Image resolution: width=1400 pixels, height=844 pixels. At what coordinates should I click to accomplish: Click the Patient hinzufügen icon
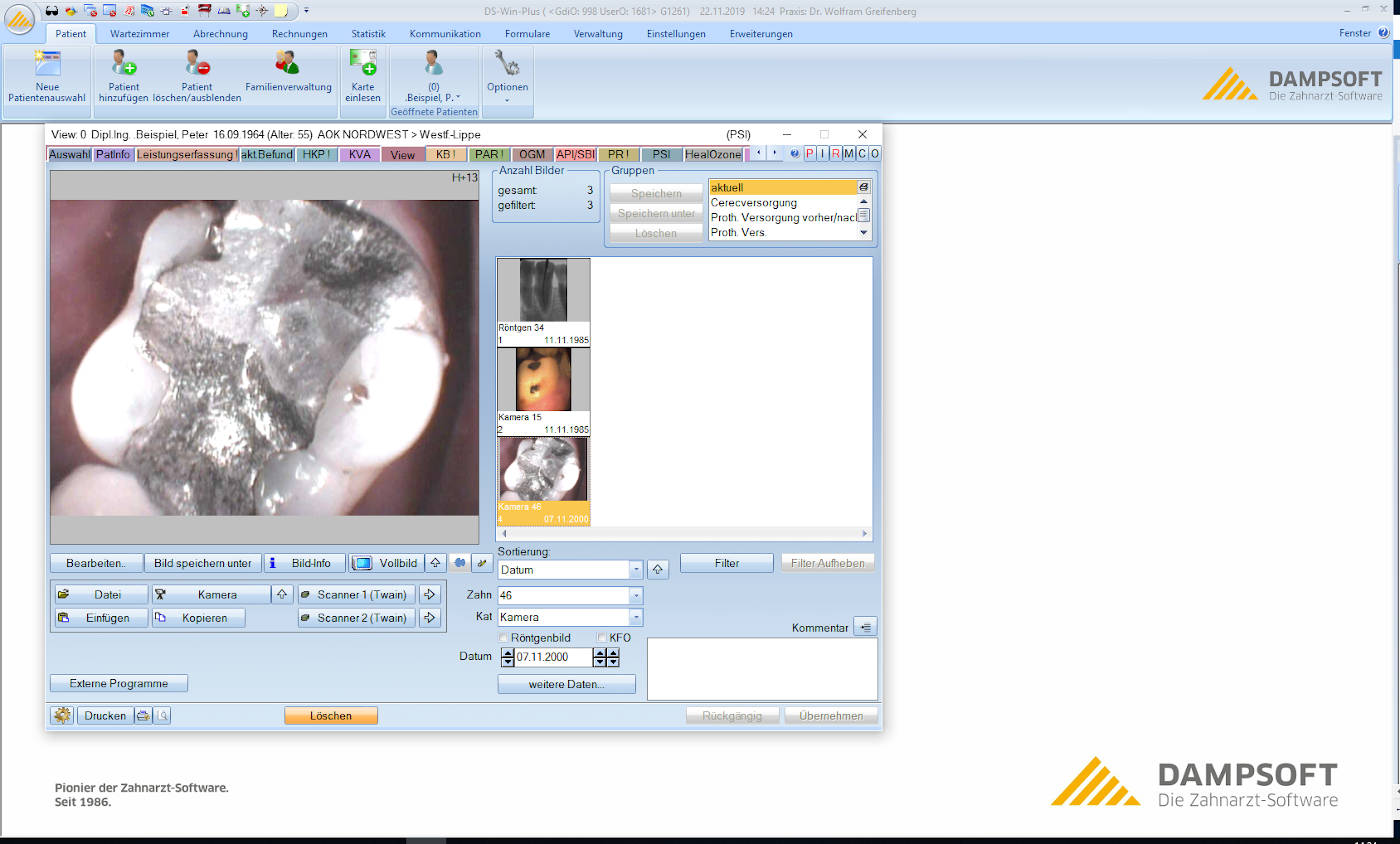(124, 77)
